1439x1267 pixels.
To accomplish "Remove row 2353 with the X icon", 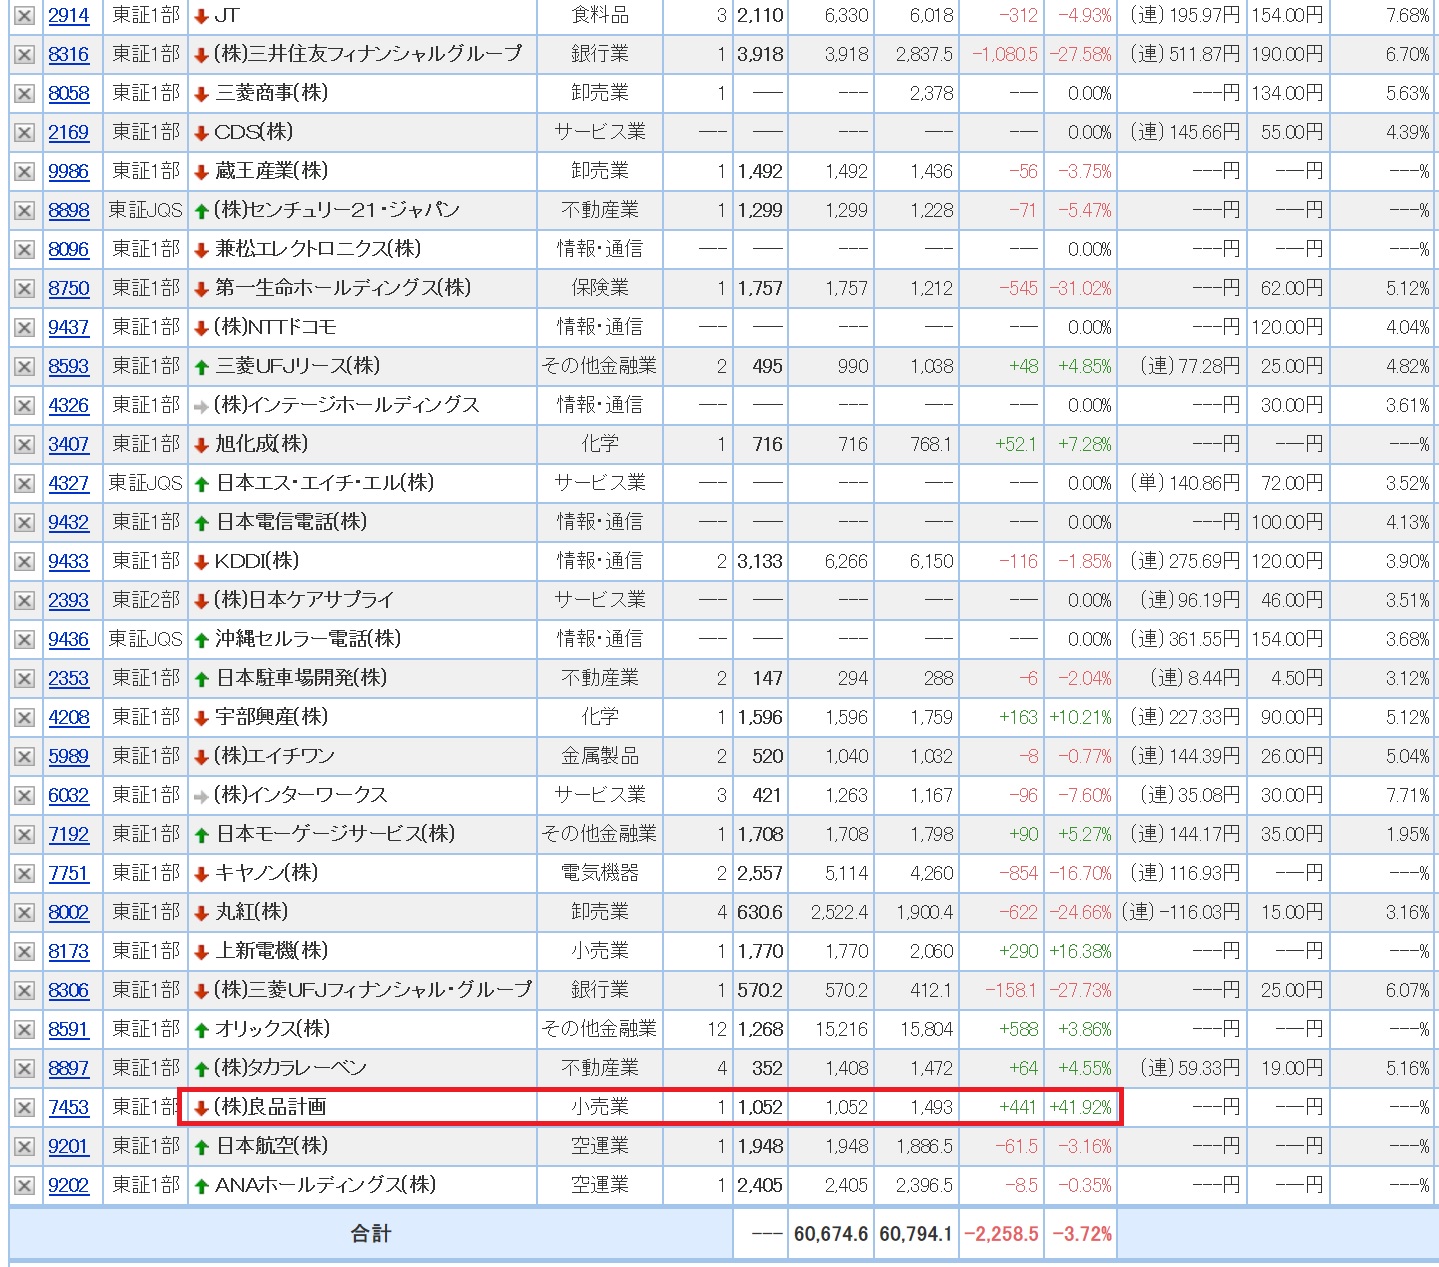I will [25, 679].
